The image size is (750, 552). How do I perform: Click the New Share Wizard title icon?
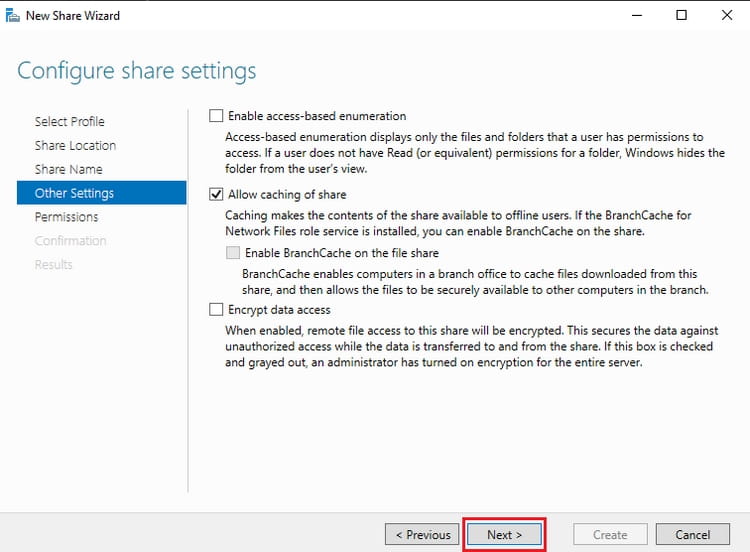click(12, 15)
